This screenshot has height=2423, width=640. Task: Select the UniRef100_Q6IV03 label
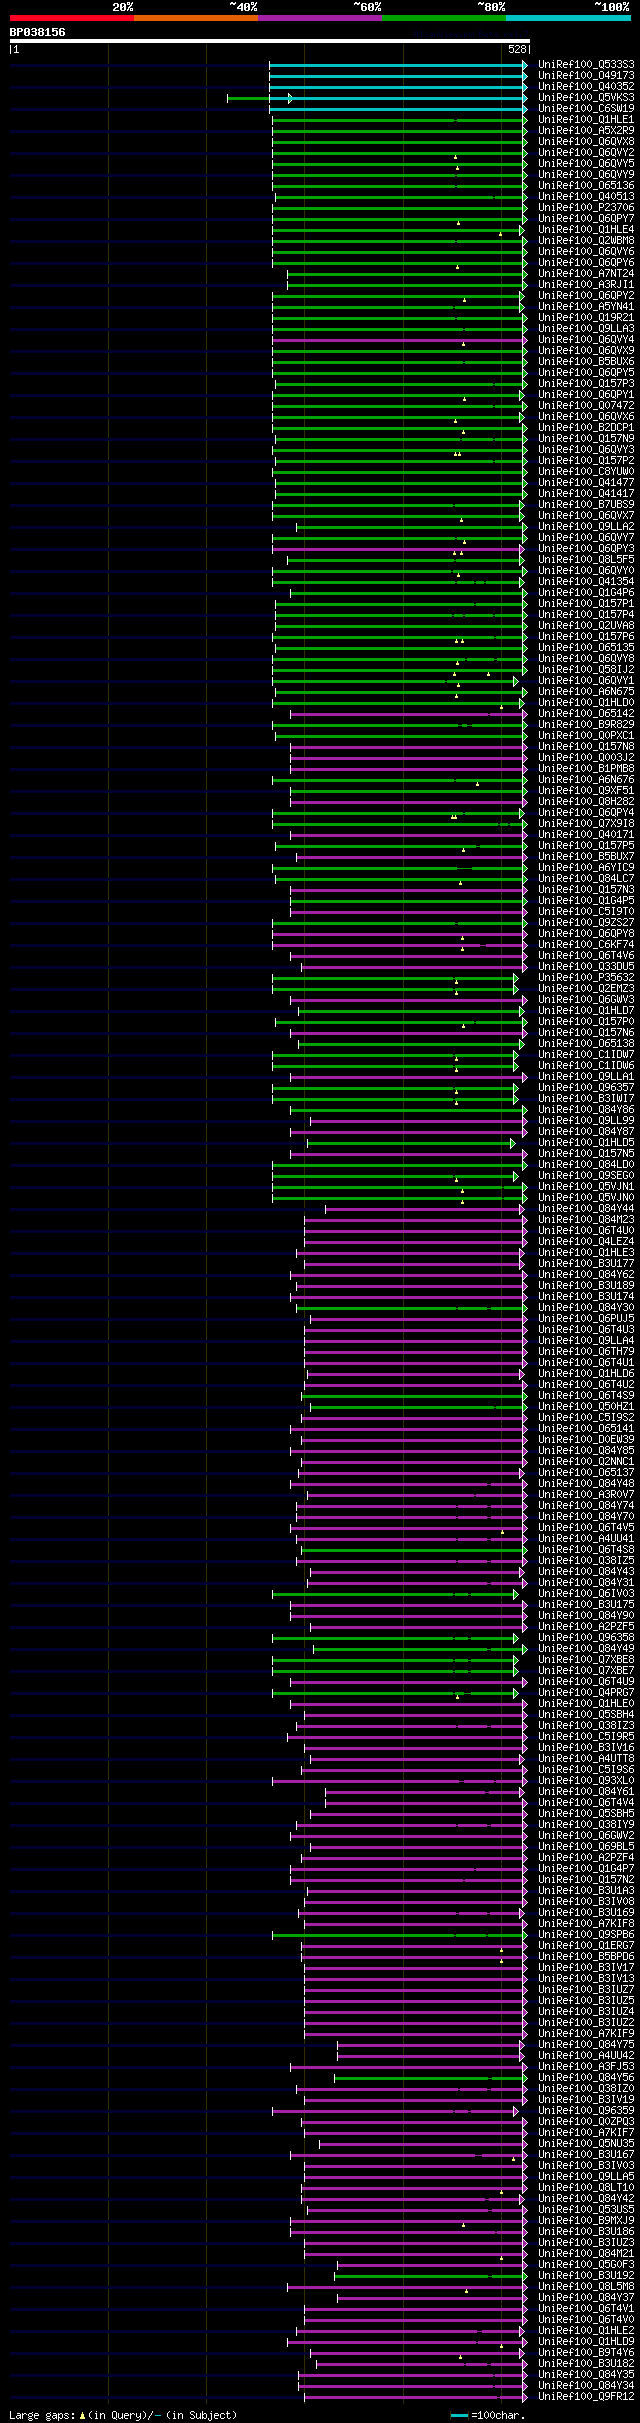[x=586, y=1593]
